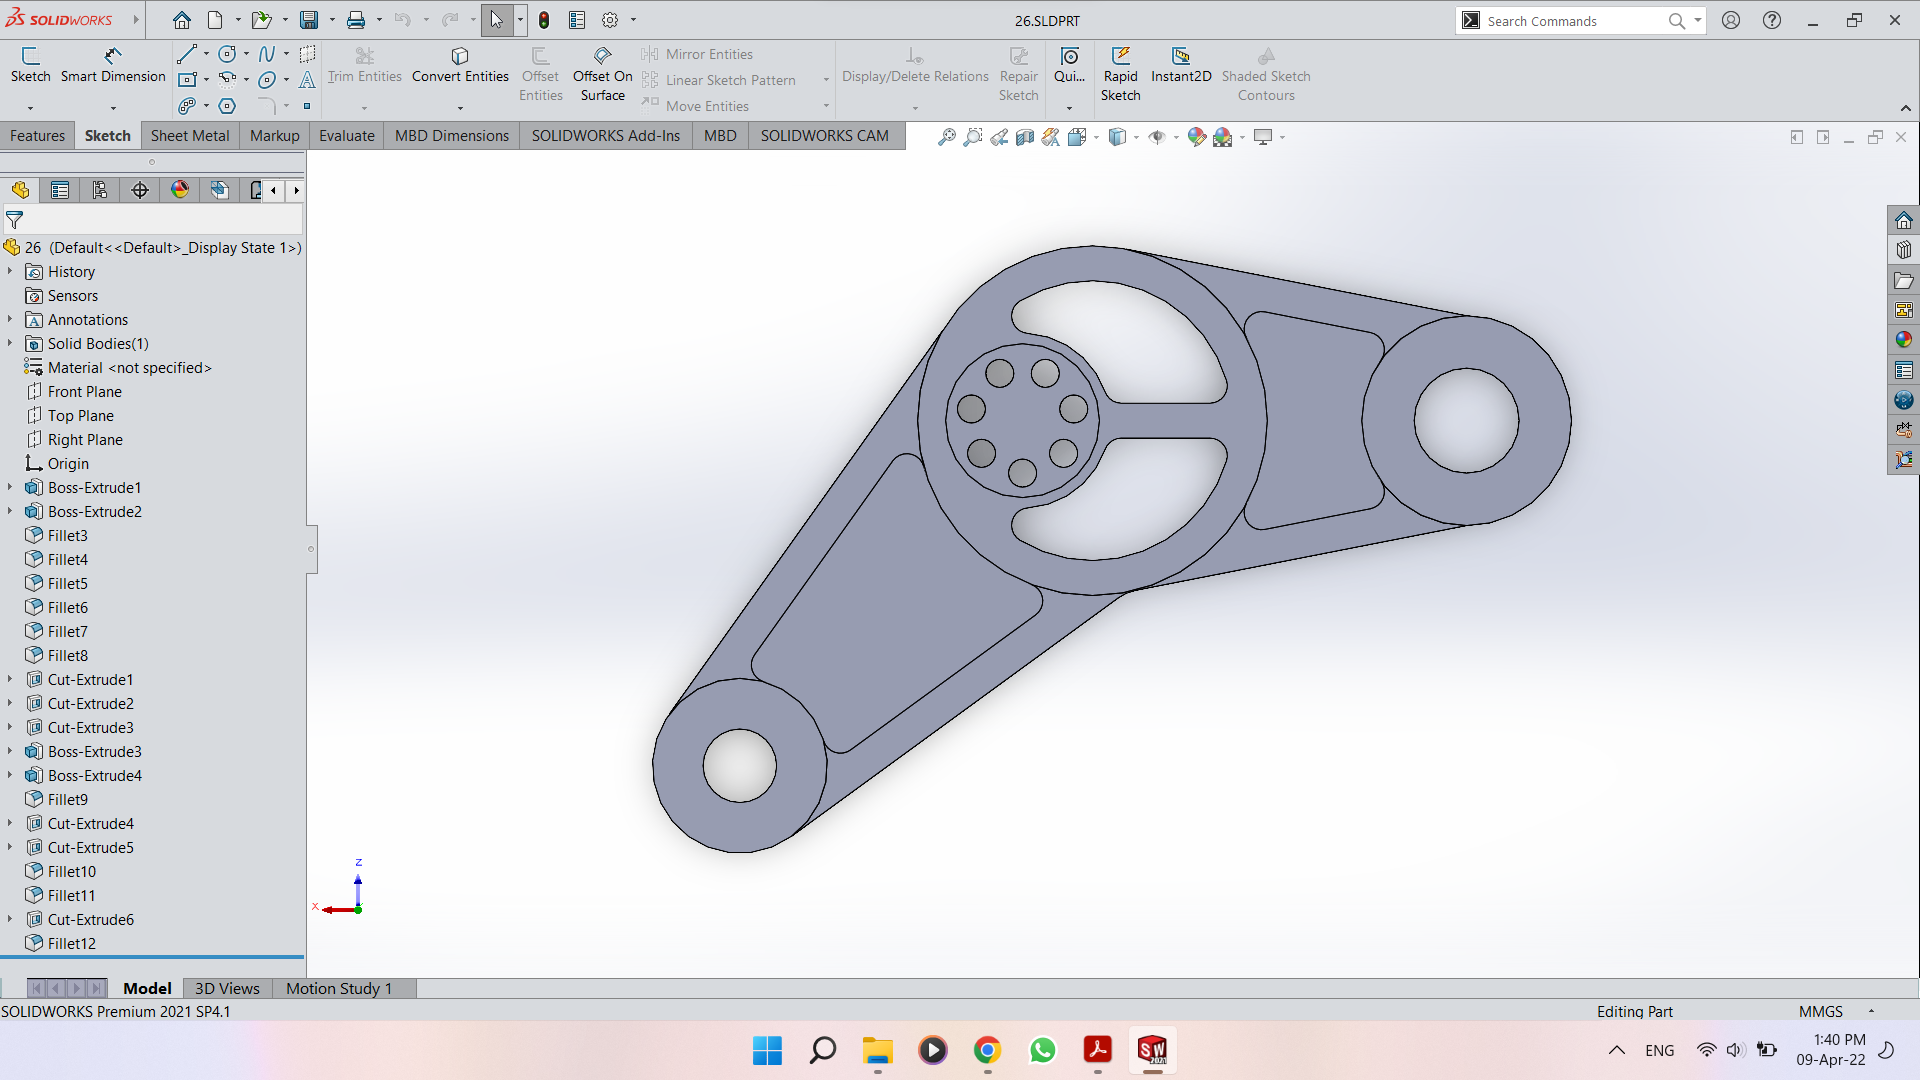Open the Motion Study 1 tab
This screenshot has height=1080, width=1920.
[x=339, y=988]
